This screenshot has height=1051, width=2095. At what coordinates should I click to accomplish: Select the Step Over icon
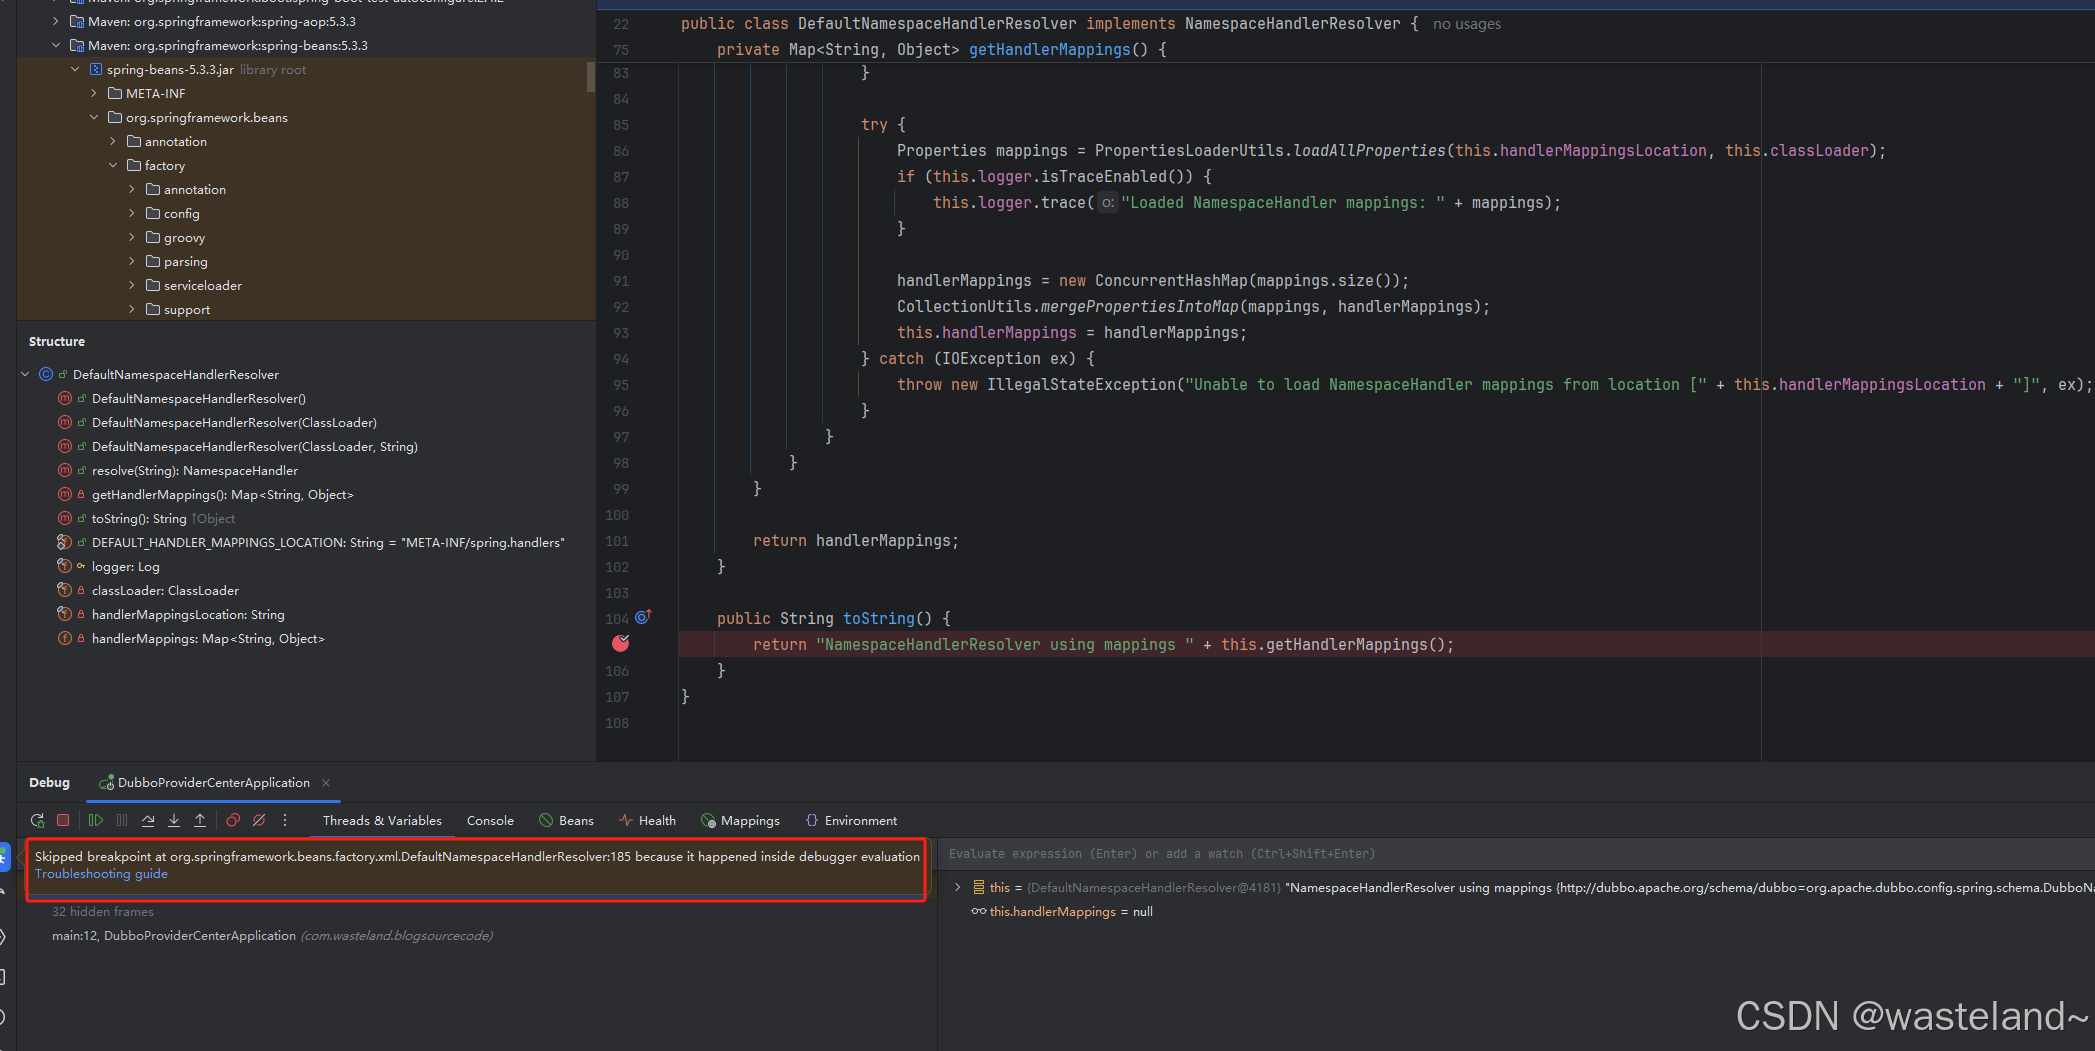pos(148,820)
